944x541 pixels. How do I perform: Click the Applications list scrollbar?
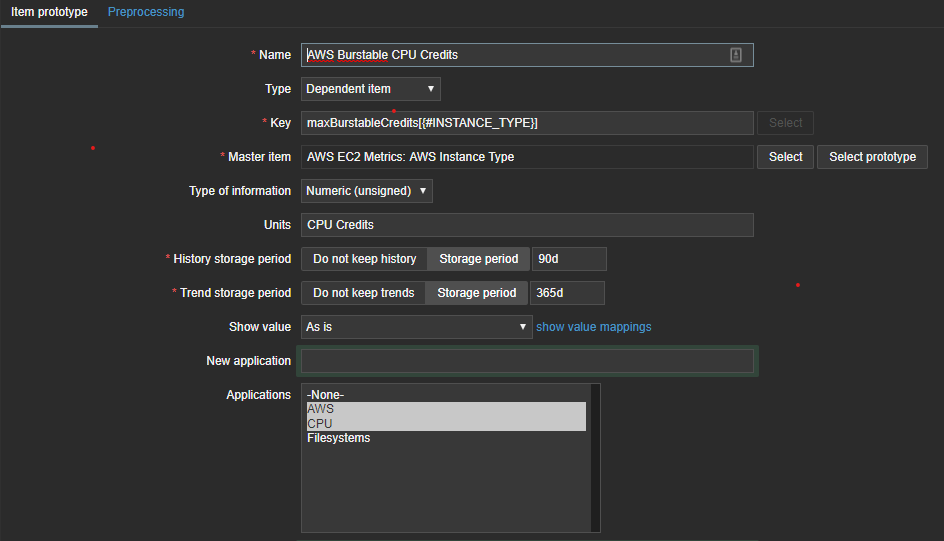tap(595, 458)
